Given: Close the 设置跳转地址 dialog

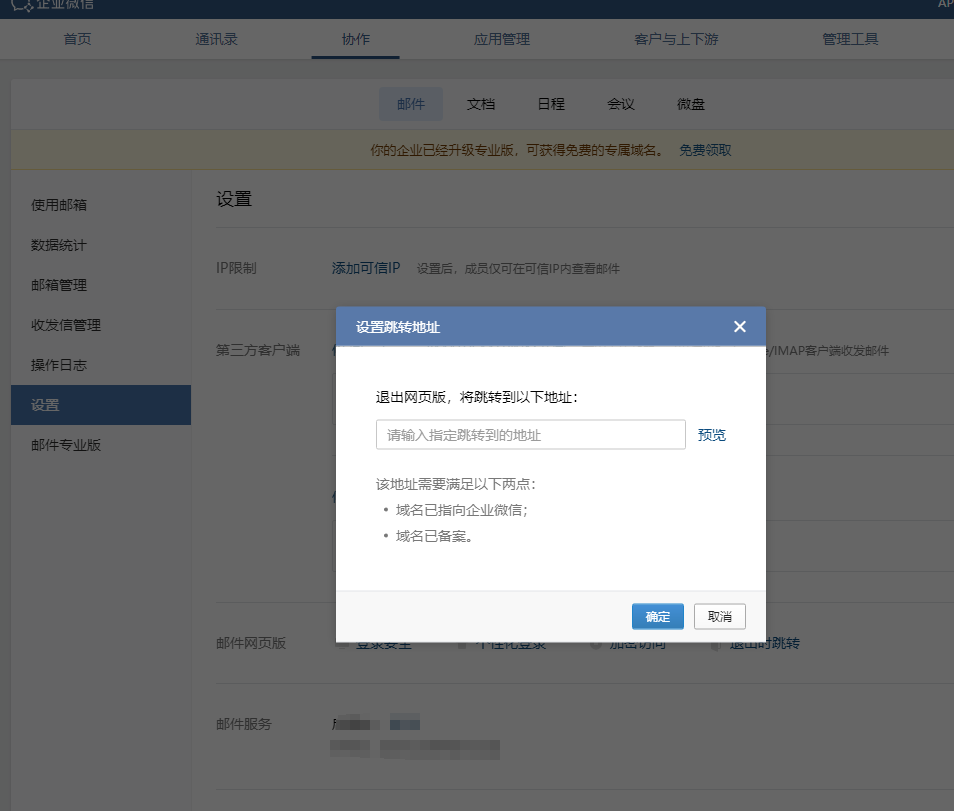Looking at the screenshot, I should [739, 327].
